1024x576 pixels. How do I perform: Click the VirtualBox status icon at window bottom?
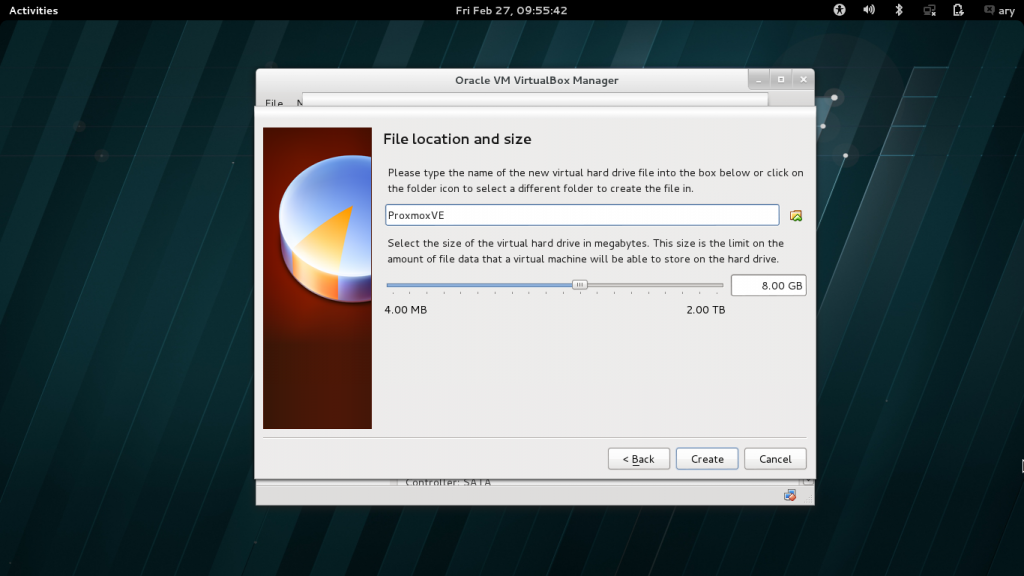point(790,496)
